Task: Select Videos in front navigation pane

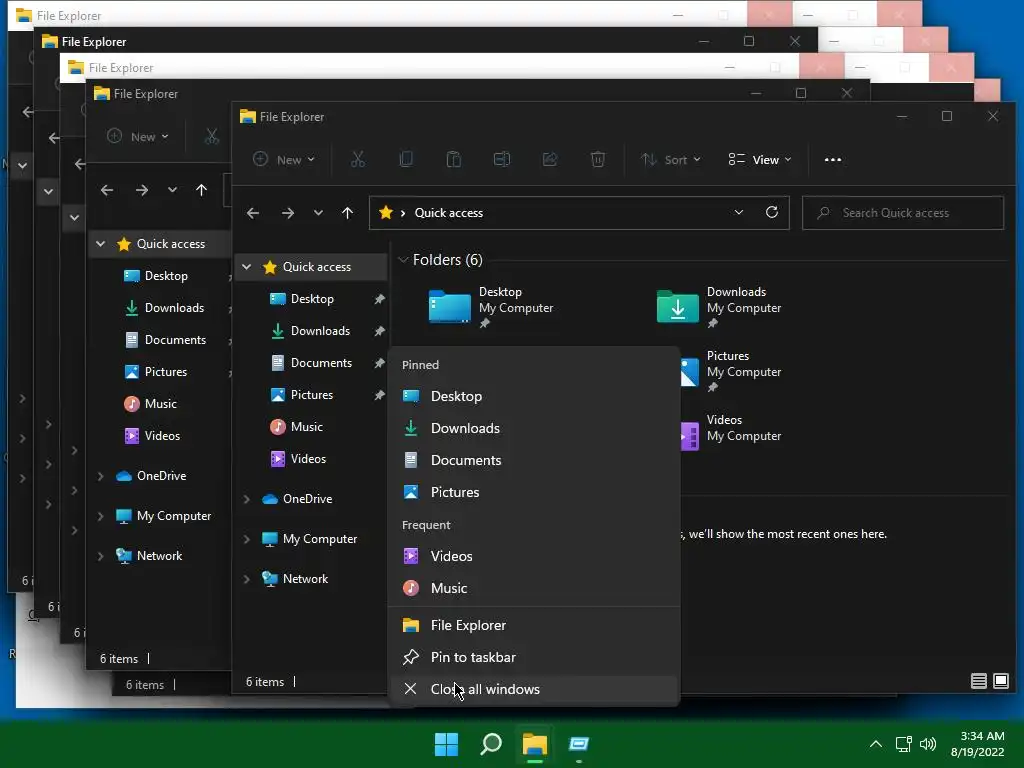Action: click(x=308, y=459)
